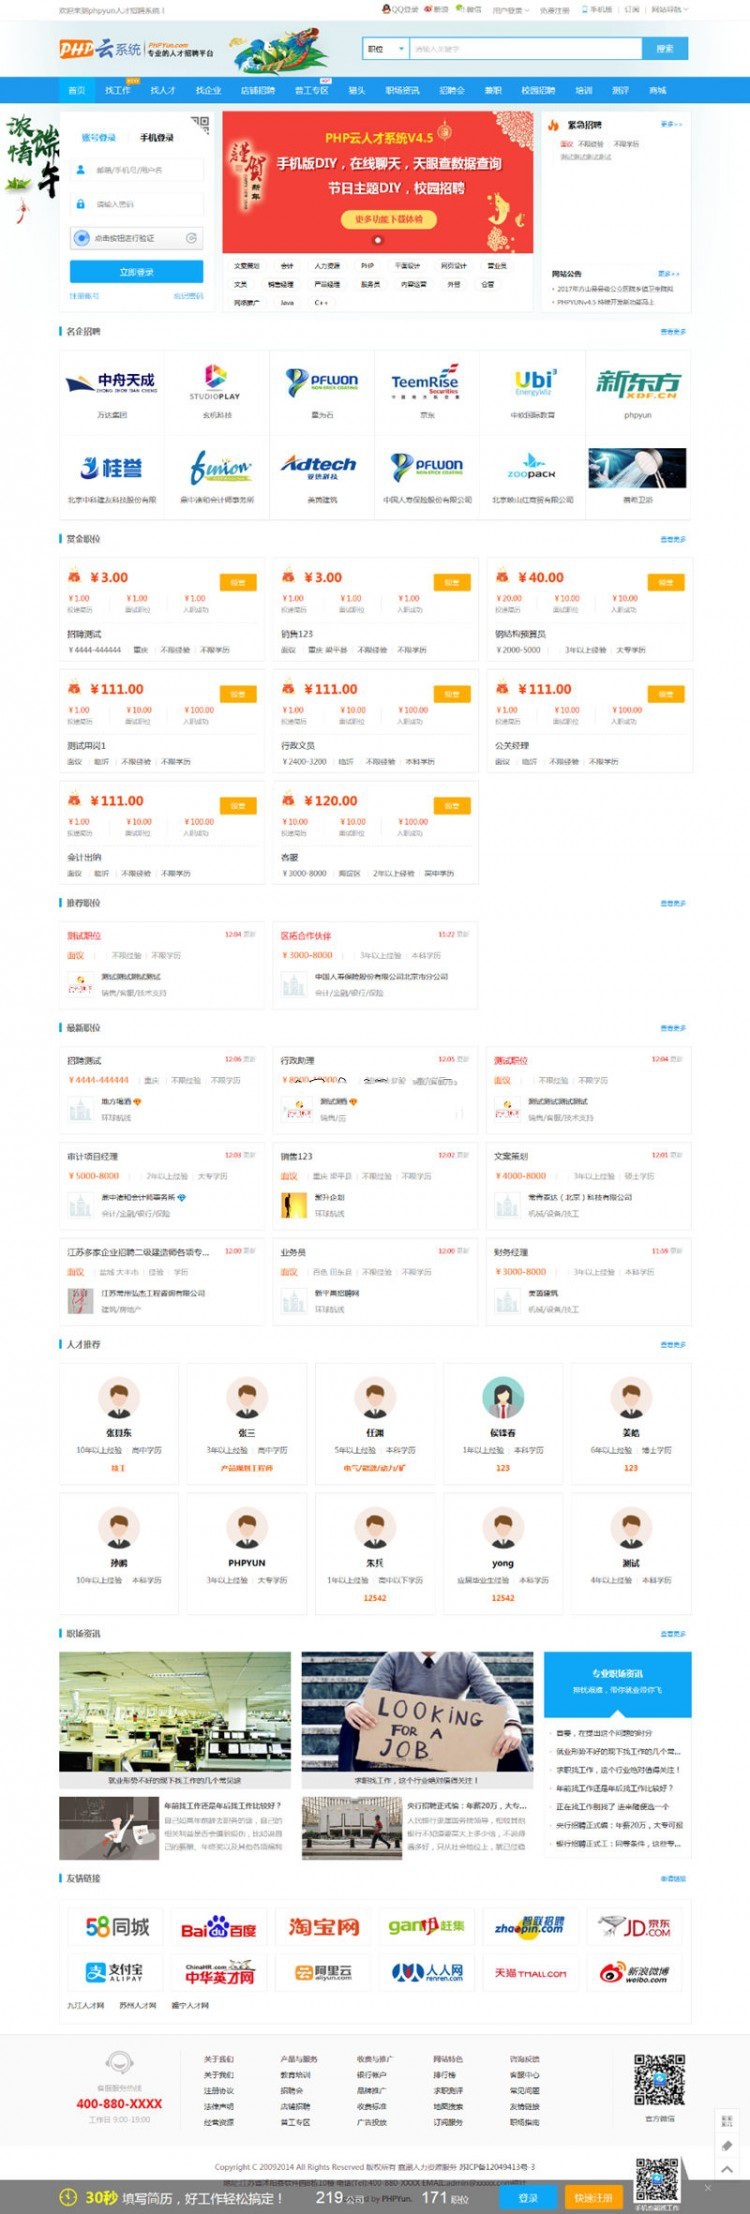Focus the 邮箱/手机号/用户名 login field
This screenshot has width=750, height=2214.
tap(136, 170)
